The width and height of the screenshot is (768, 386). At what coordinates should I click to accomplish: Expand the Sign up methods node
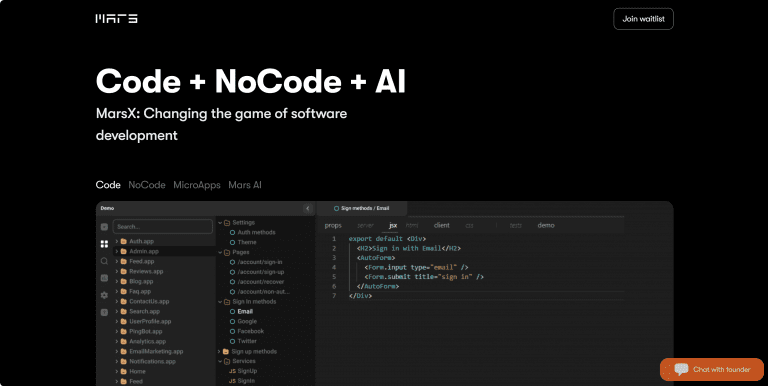pyautogui.click(x=219, y=351)
